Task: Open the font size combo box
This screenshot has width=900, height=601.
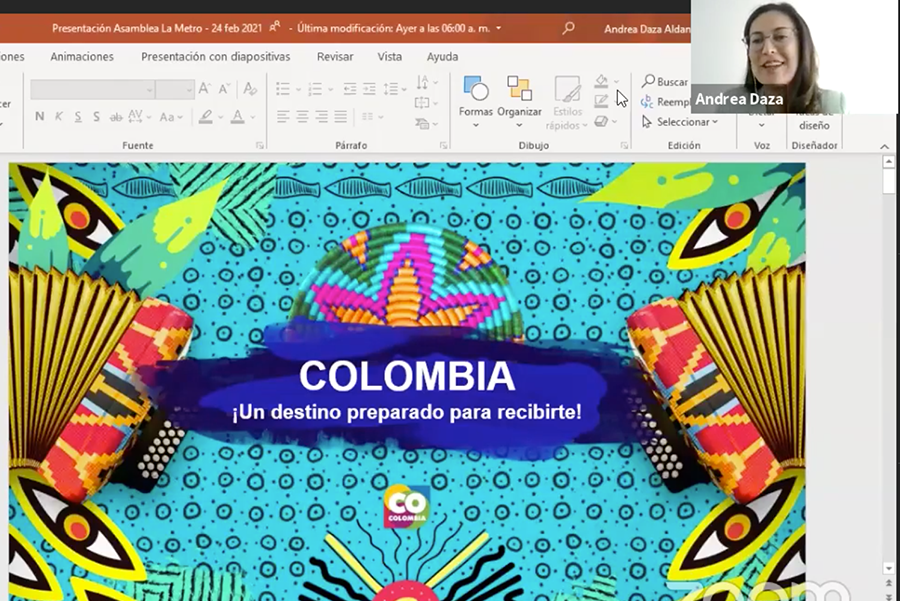Action: 175,90
